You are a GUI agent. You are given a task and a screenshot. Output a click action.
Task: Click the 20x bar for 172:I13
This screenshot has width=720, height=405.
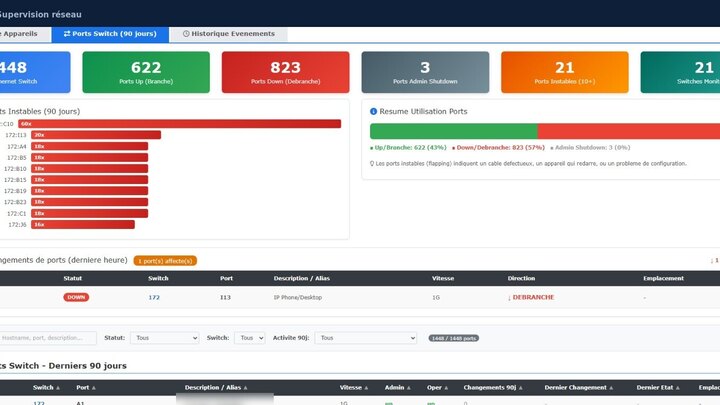point(96,135)
